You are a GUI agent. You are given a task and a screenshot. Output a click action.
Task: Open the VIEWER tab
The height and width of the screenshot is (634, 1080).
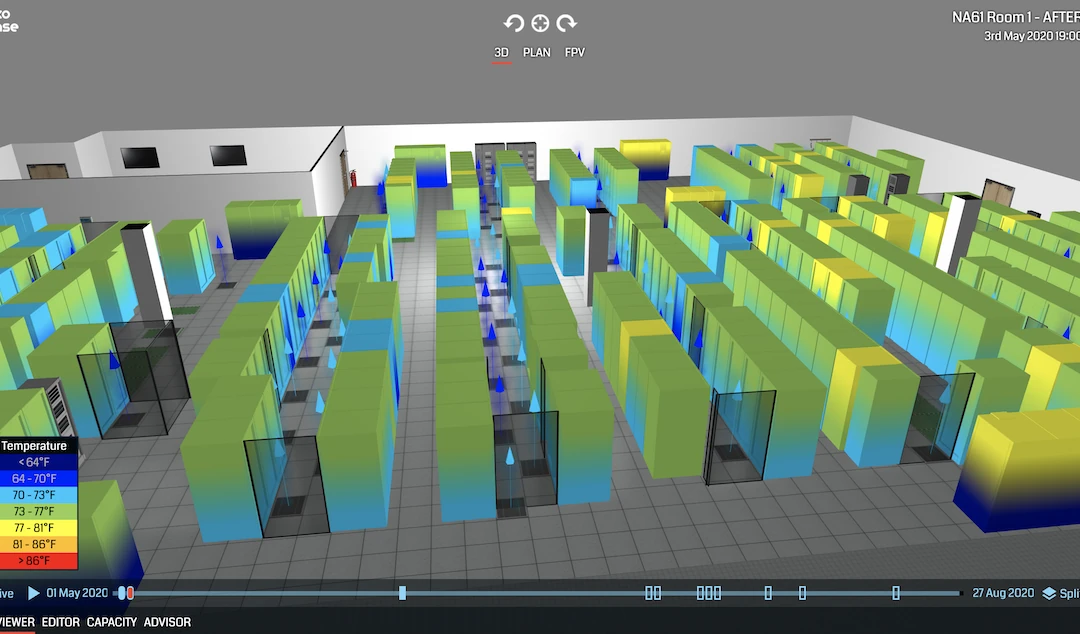tap(17, 622)
